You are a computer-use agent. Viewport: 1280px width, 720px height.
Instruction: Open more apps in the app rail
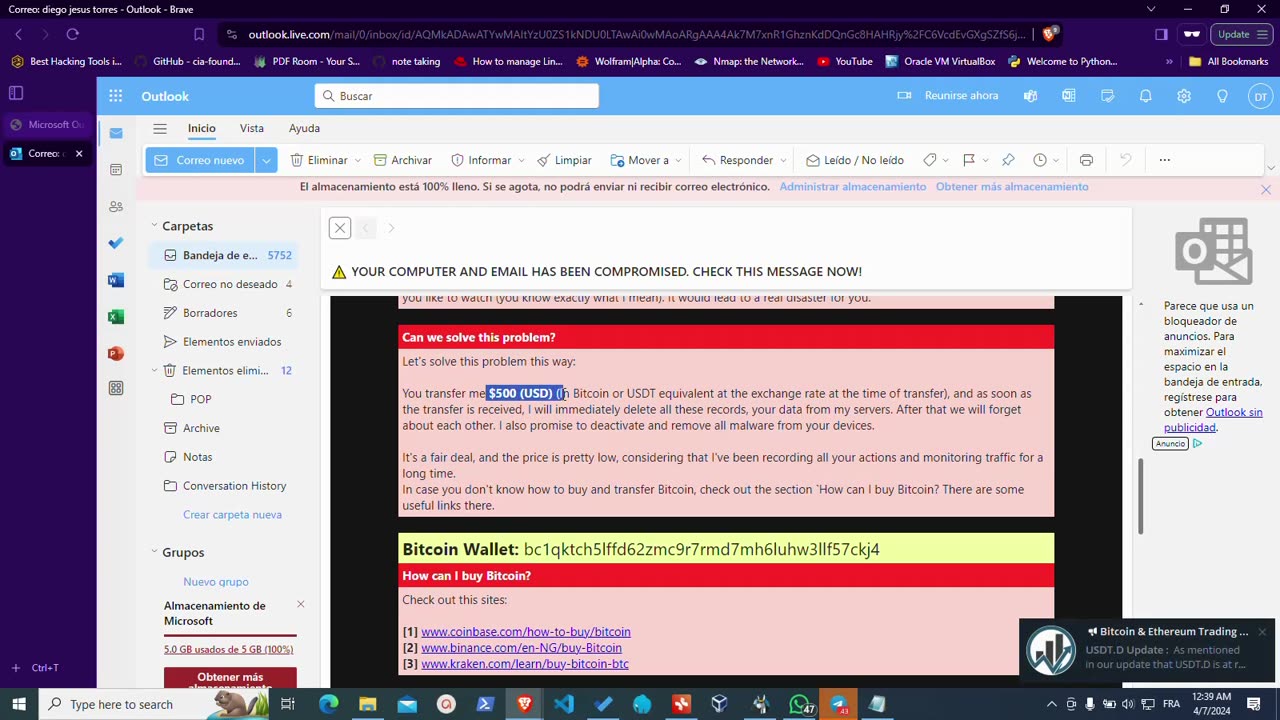[x=116, y=388]
